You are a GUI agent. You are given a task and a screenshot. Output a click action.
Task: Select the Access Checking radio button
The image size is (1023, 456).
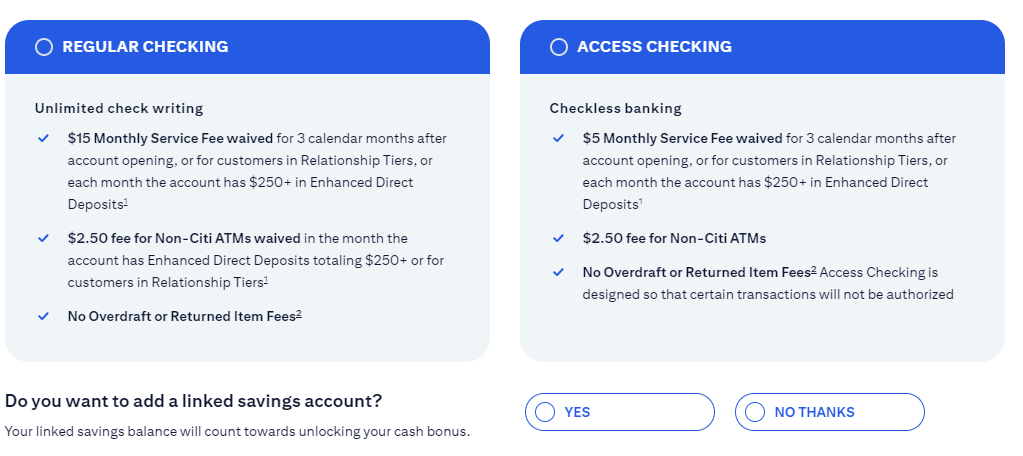559,47
